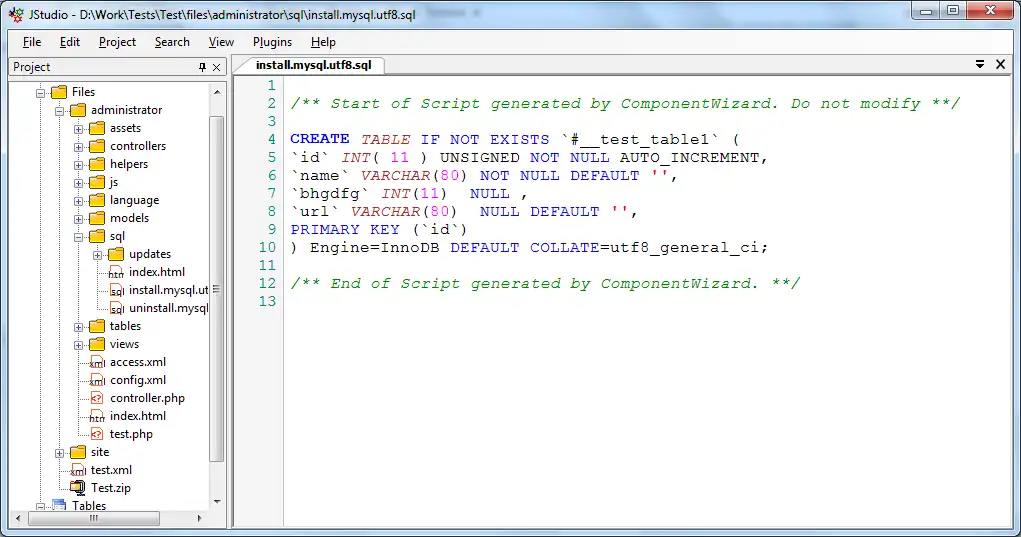Open the Help menu
1021x537 pixels.
coord(323,42)
